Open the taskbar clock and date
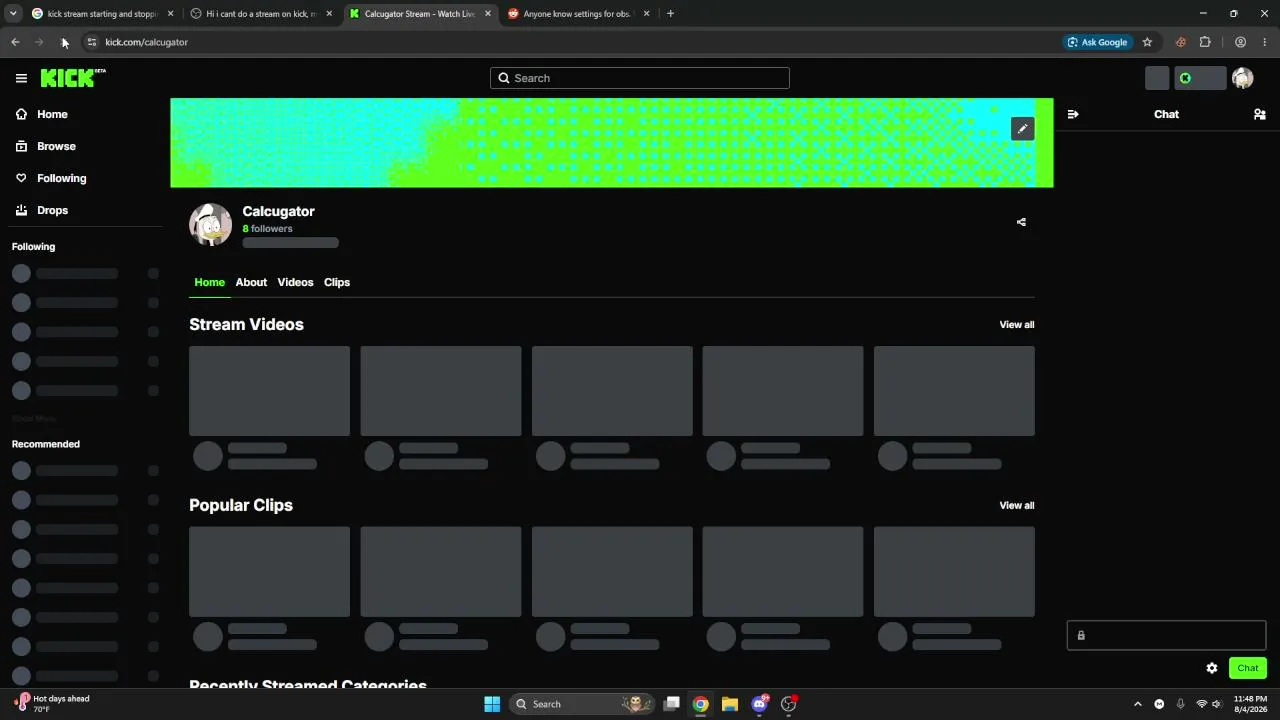Image resolution: width=1280 pixels, height=720 pixels. pos(1250,704)
